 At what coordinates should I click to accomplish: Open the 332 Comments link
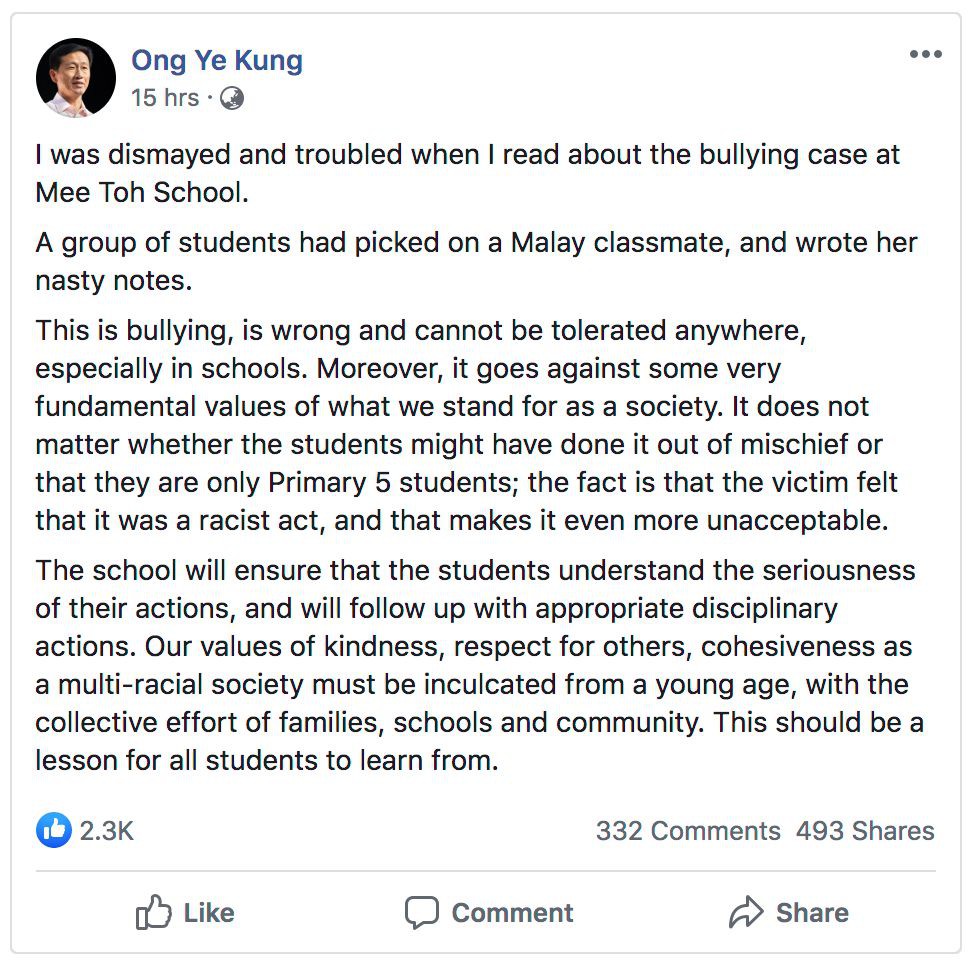pos(688,831)
